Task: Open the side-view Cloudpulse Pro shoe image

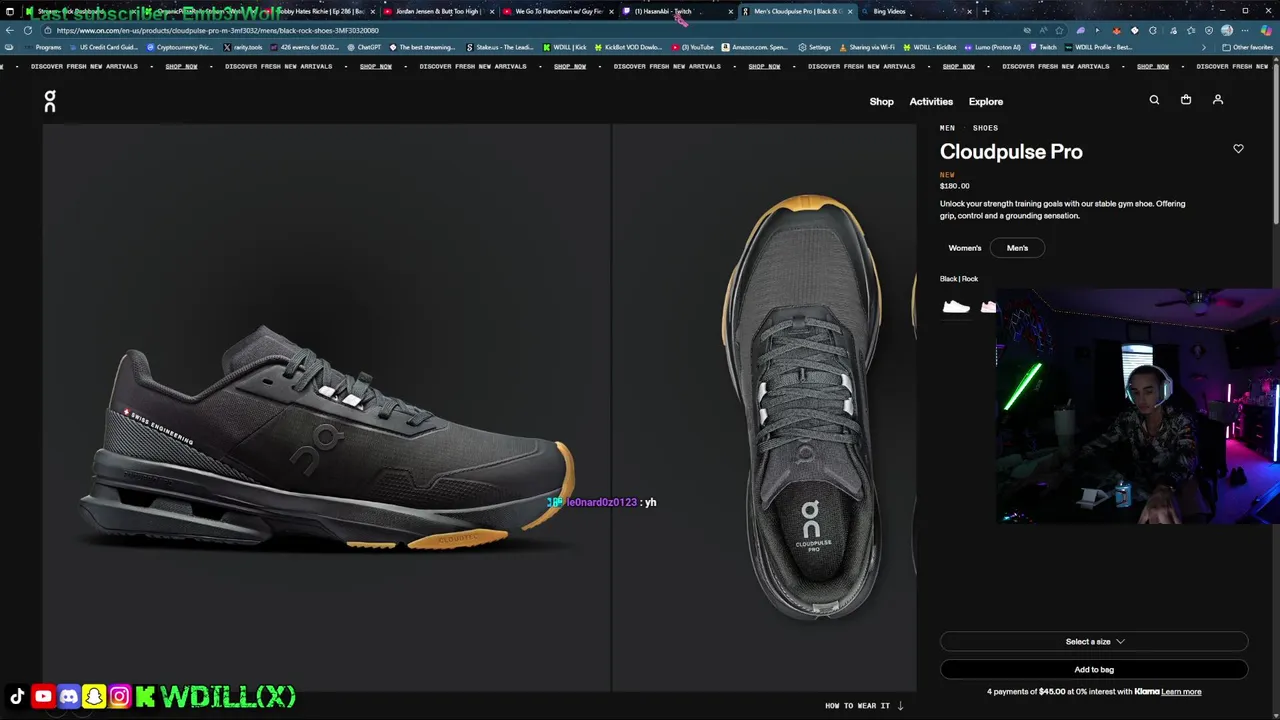Action: point(326,407)
